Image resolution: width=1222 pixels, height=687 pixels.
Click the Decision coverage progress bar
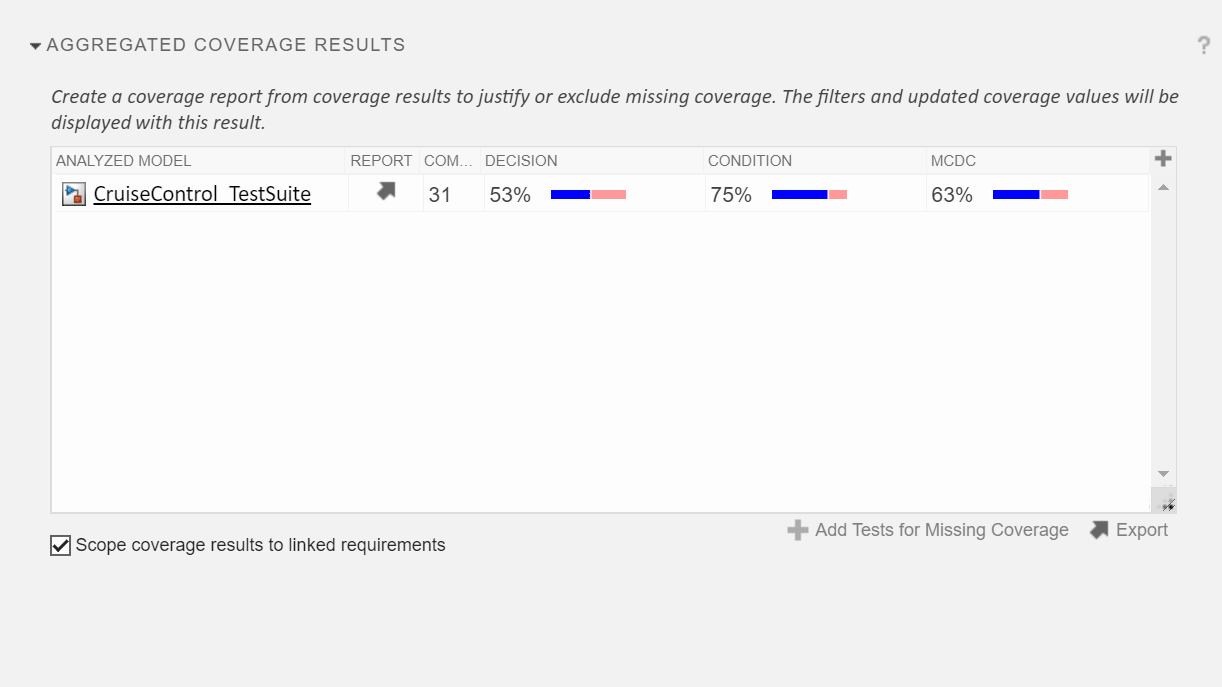tap(588, 194)
